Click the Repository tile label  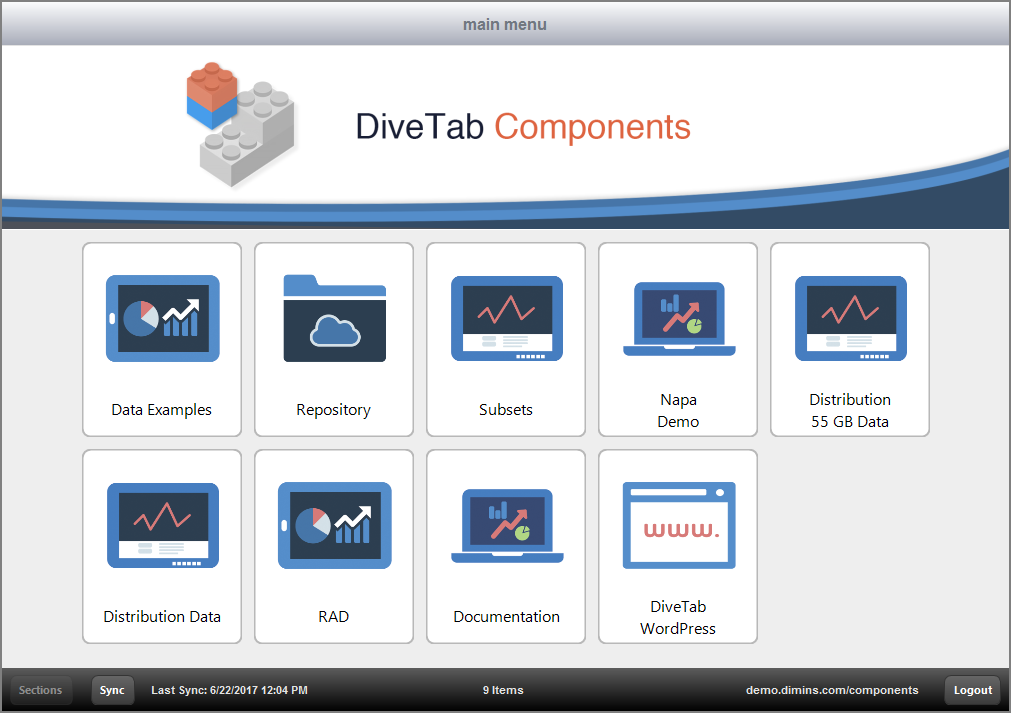(x=333, y=410)
